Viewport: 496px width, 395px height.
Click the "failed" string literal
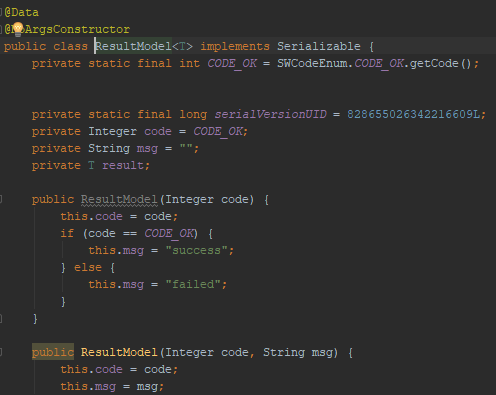pyautogui.click(x=193, y=284)
